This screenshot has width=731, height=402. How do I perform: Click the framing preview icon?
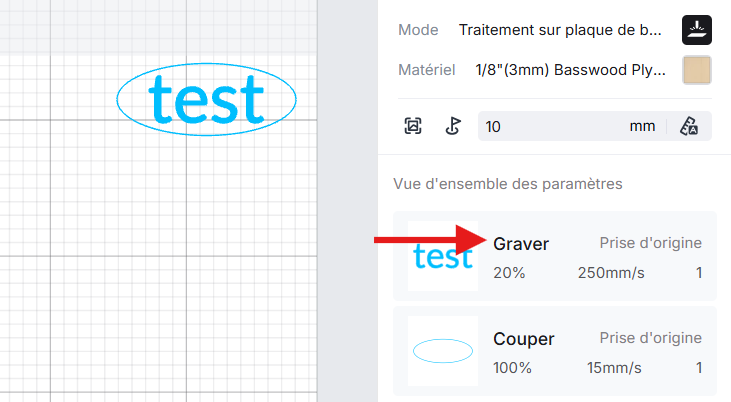(413, 126)
